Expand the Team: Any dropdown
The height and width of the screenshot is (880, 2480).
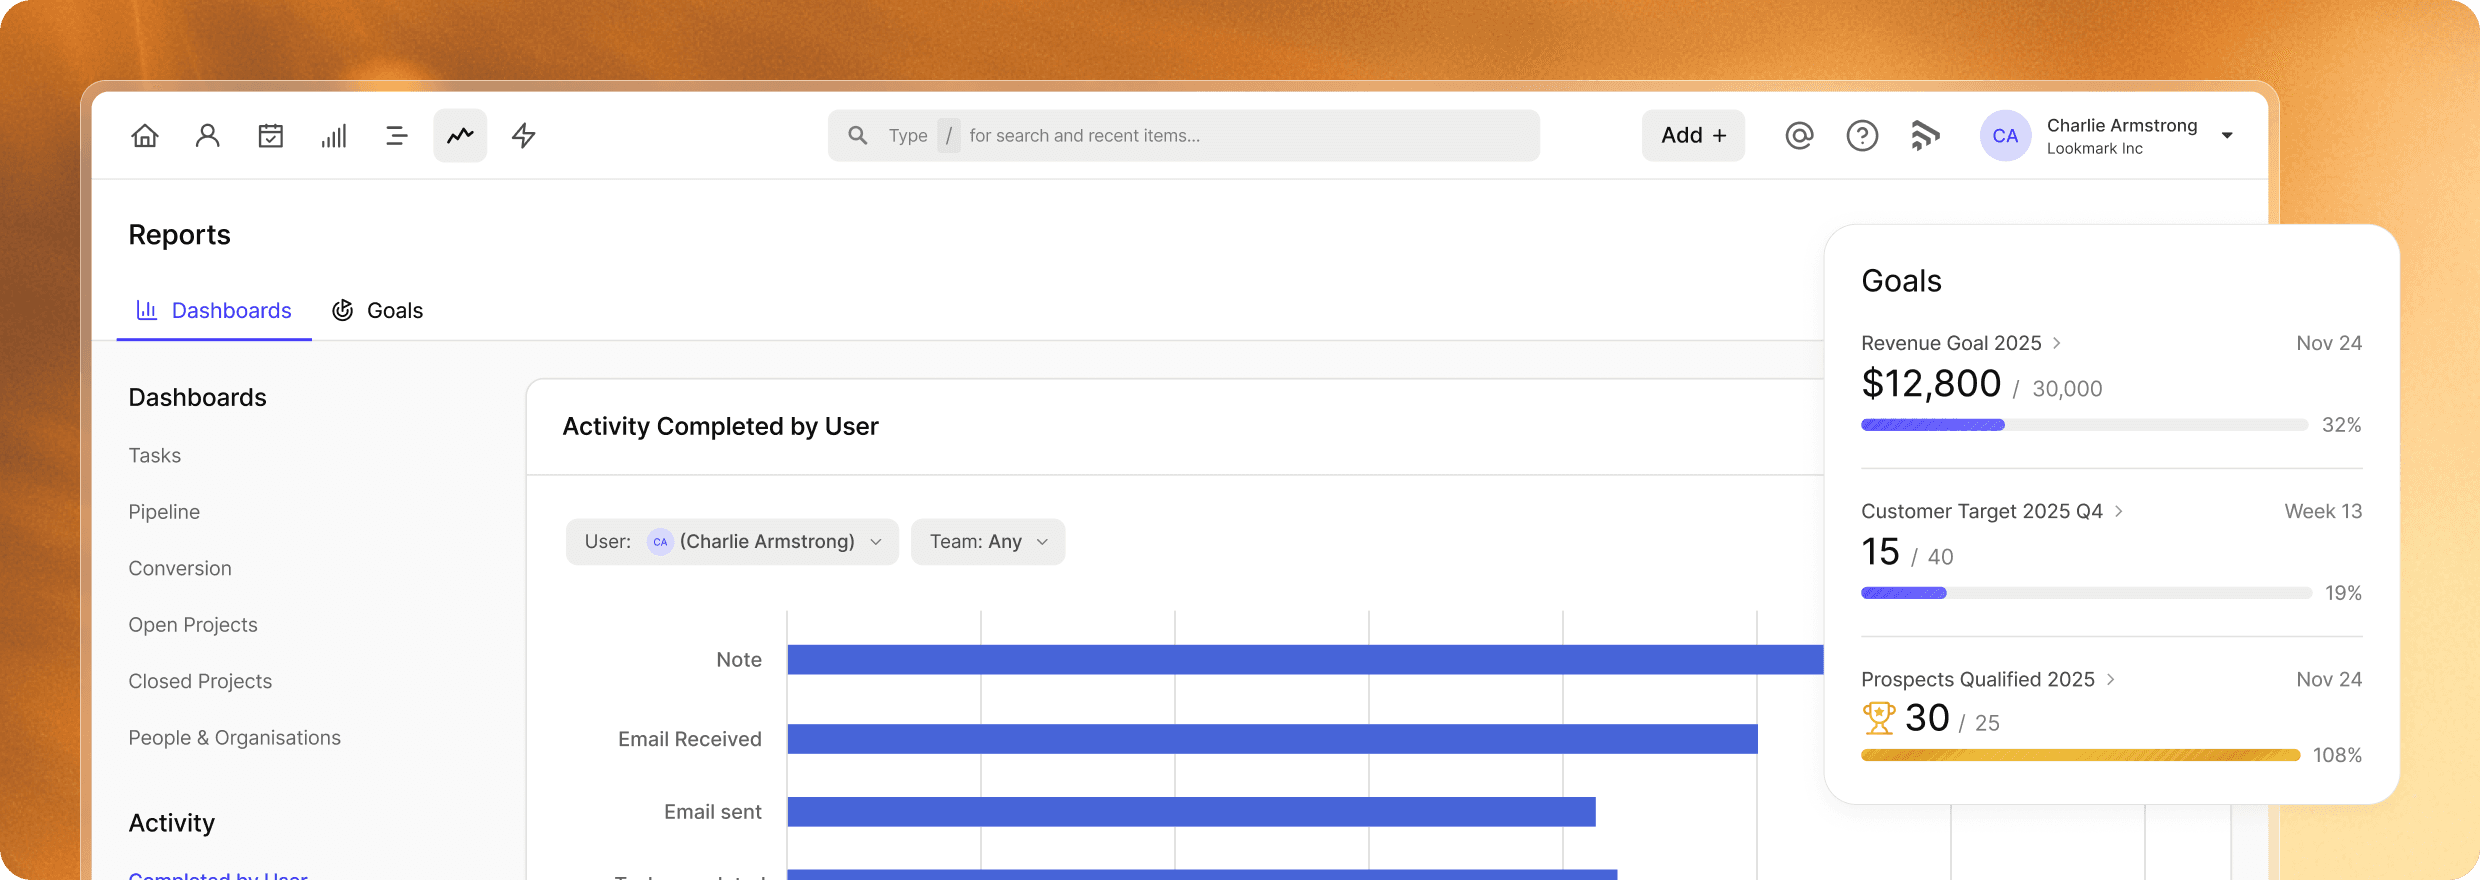(x=988, y=542)
